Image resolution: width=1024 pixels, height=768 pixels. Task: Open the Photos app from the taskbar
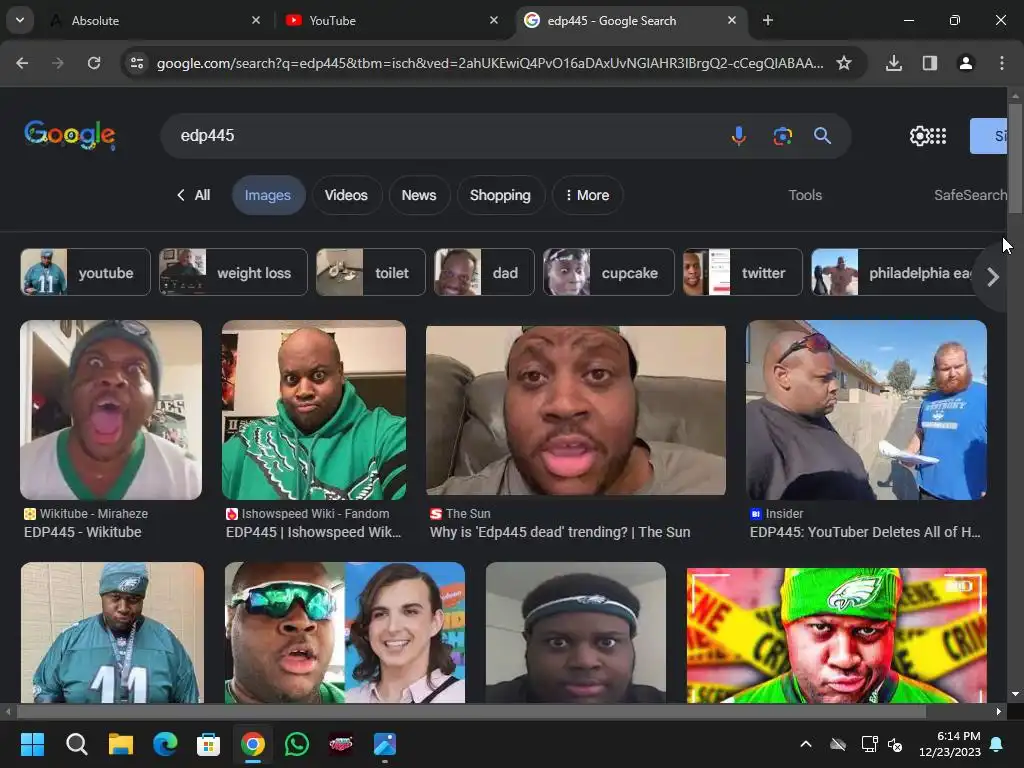point(385,744)
